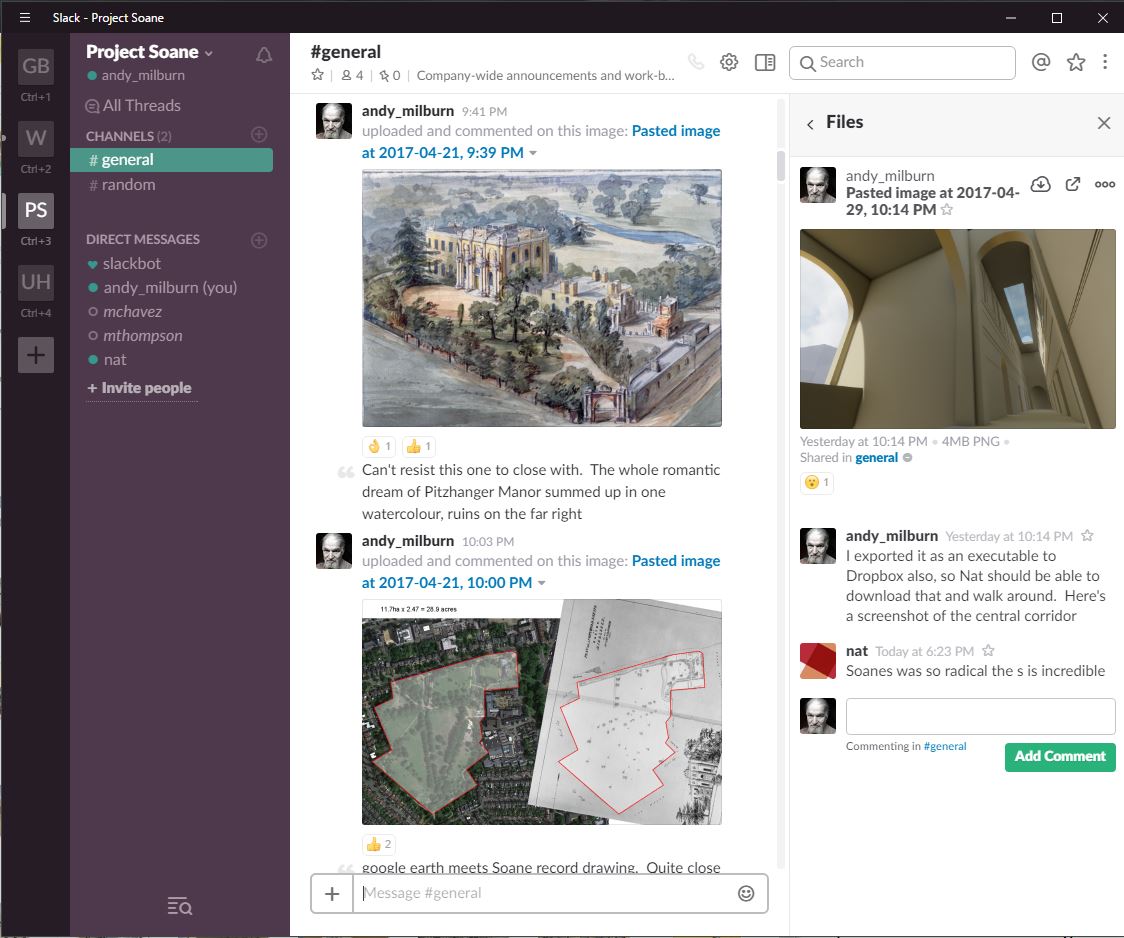The height and width of the screenshot is (938, 1124).
Task: Open nat's avatar in Files comments
Action: tap(818, 661)
